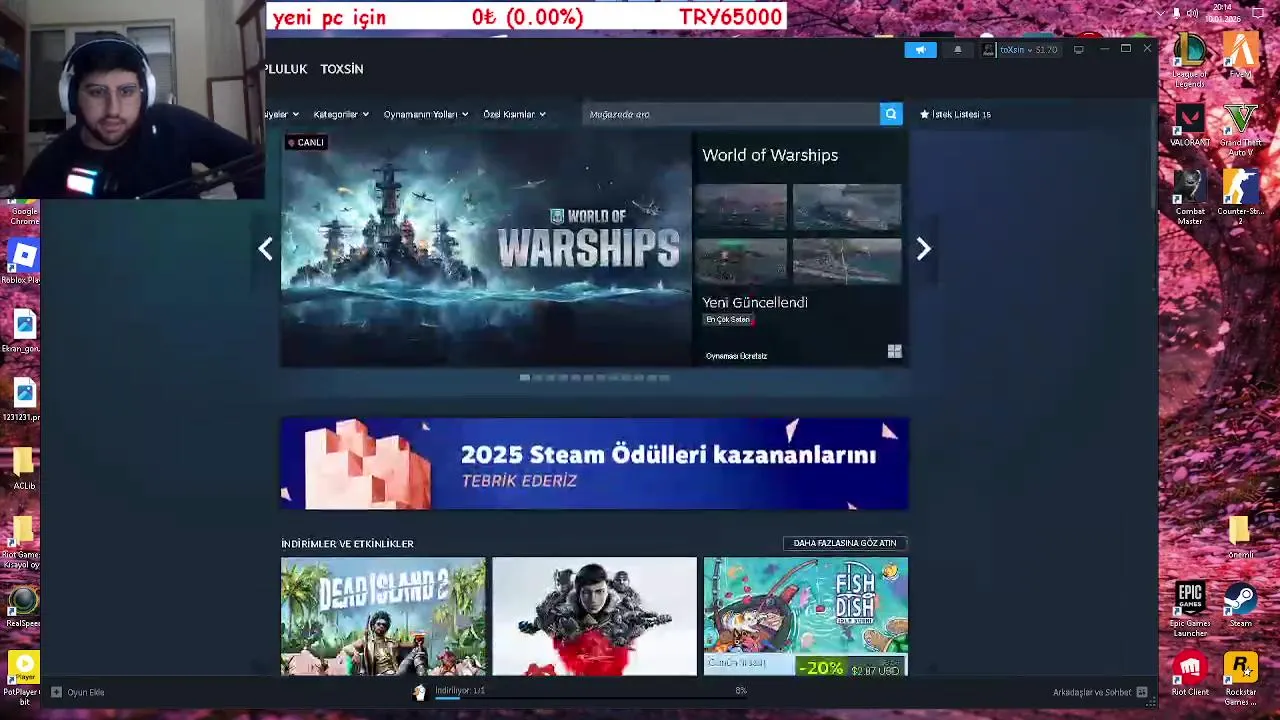Expand the Özel Kısımlar dropdown
The image size is (1280, 720).
pyautogui.click(x=514, y=114)
